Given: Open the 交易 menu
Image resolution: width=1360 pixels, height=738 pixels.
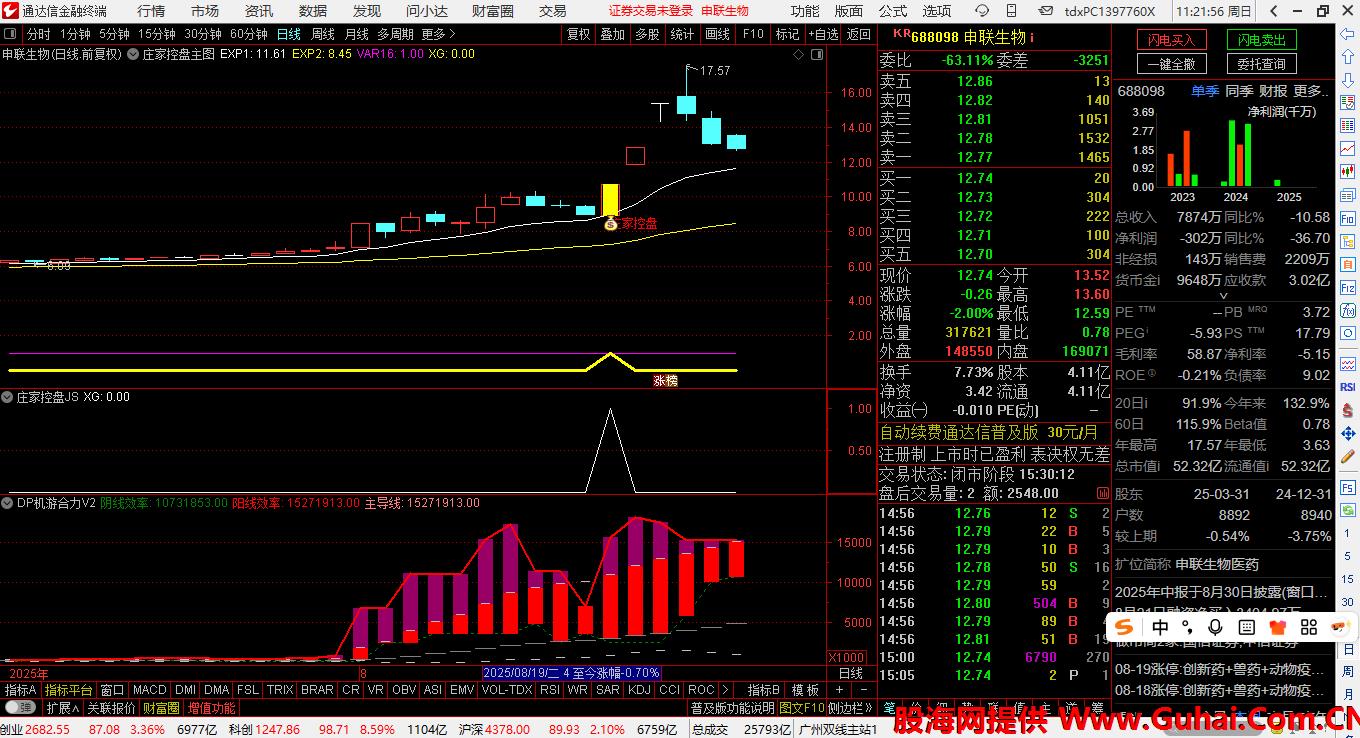Looking at the screenshot, I should tap(553, 11).
